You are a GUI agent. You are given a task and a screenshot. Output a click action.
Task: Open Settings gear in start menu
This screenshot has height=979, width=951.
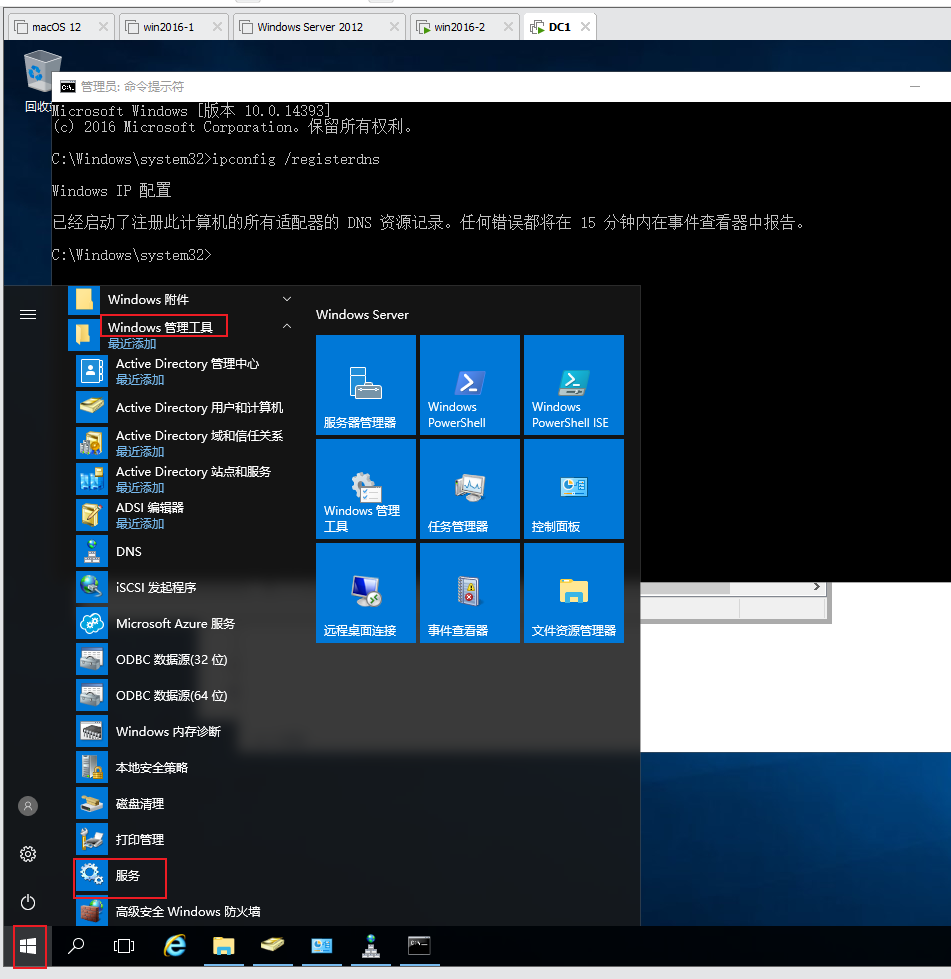tap(28, 854)
